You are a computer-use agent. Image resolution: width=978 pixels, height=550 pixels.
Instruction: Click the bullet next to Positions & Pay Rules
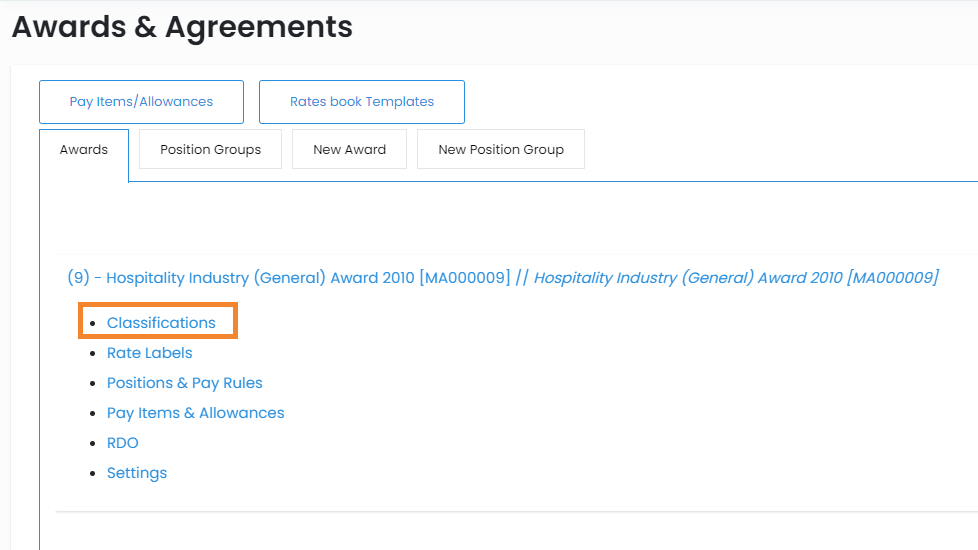(92, 384)
